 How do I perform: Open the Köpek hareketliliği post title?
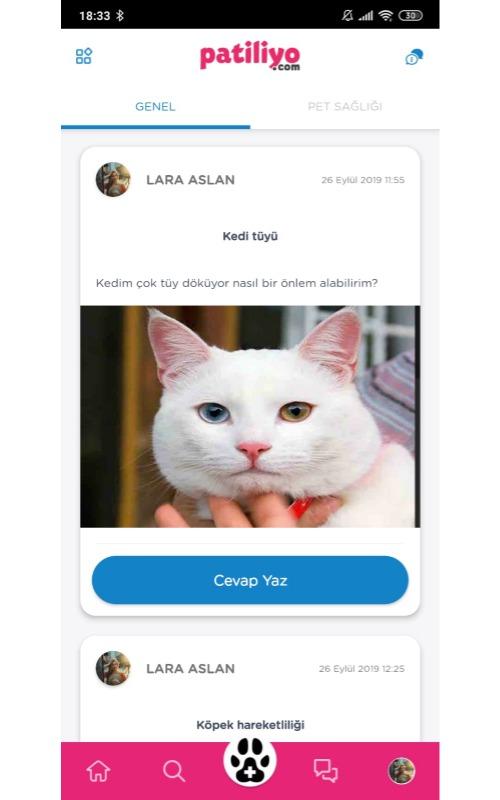click(250, 725)
